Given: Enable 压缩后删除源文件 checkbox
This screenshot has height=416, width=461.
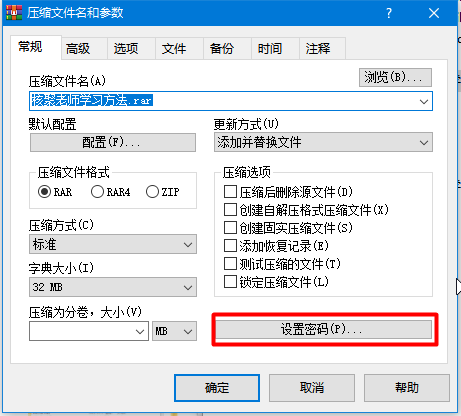Looking at the screenshot, I should point(230,192).
